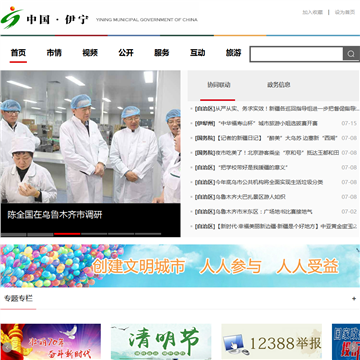Open the 服务 navigation item
Viewport: 360px width, 360px height.
[162, 53]
